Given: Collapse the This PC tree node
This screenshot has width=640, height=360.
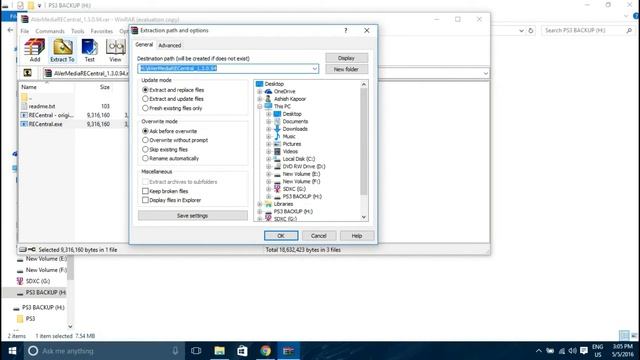Looking at the screenshot, I should (260, 107).
